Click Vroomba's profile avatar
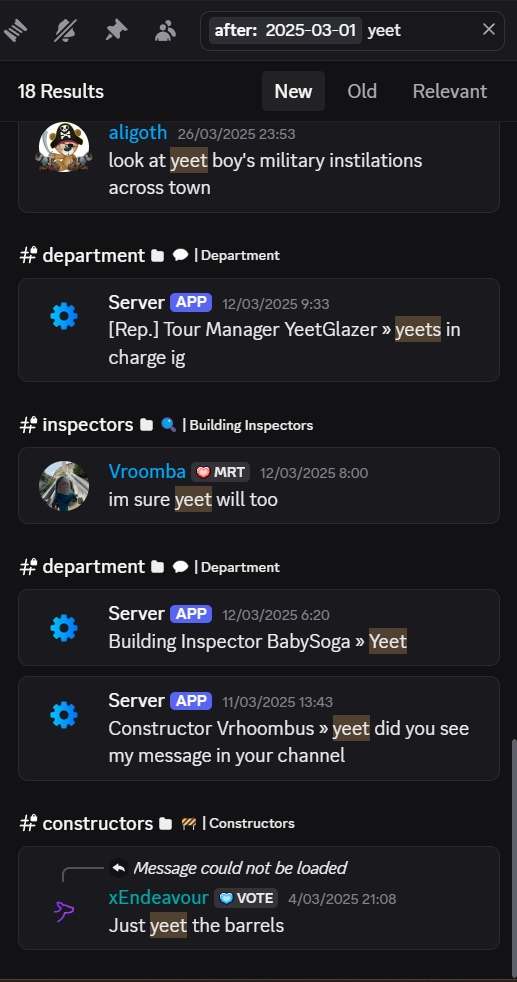Image resolution: width=517 pixels, height=982 pixels. tap(64, 486)
